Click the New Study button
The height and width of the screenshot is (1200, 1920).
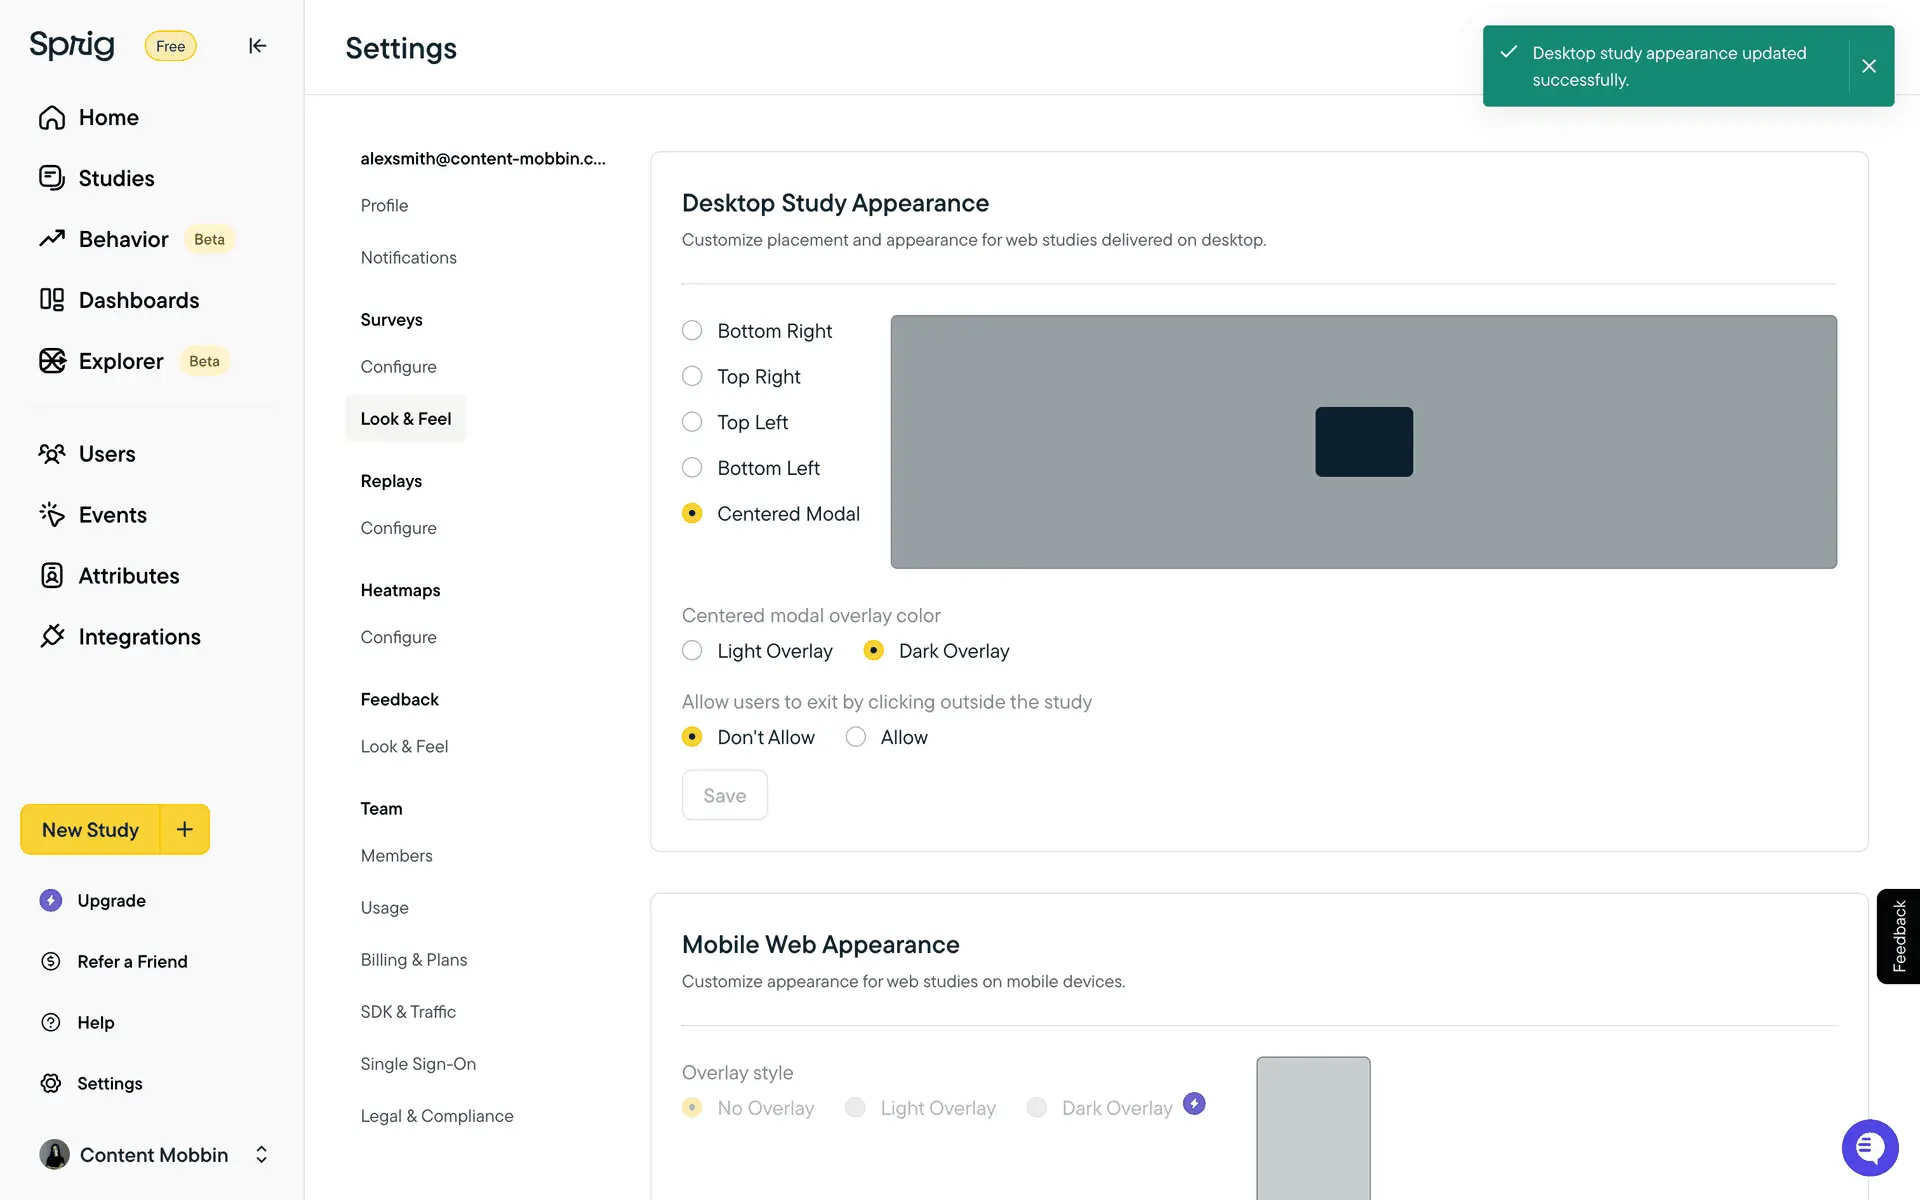(x=90, y=829)
